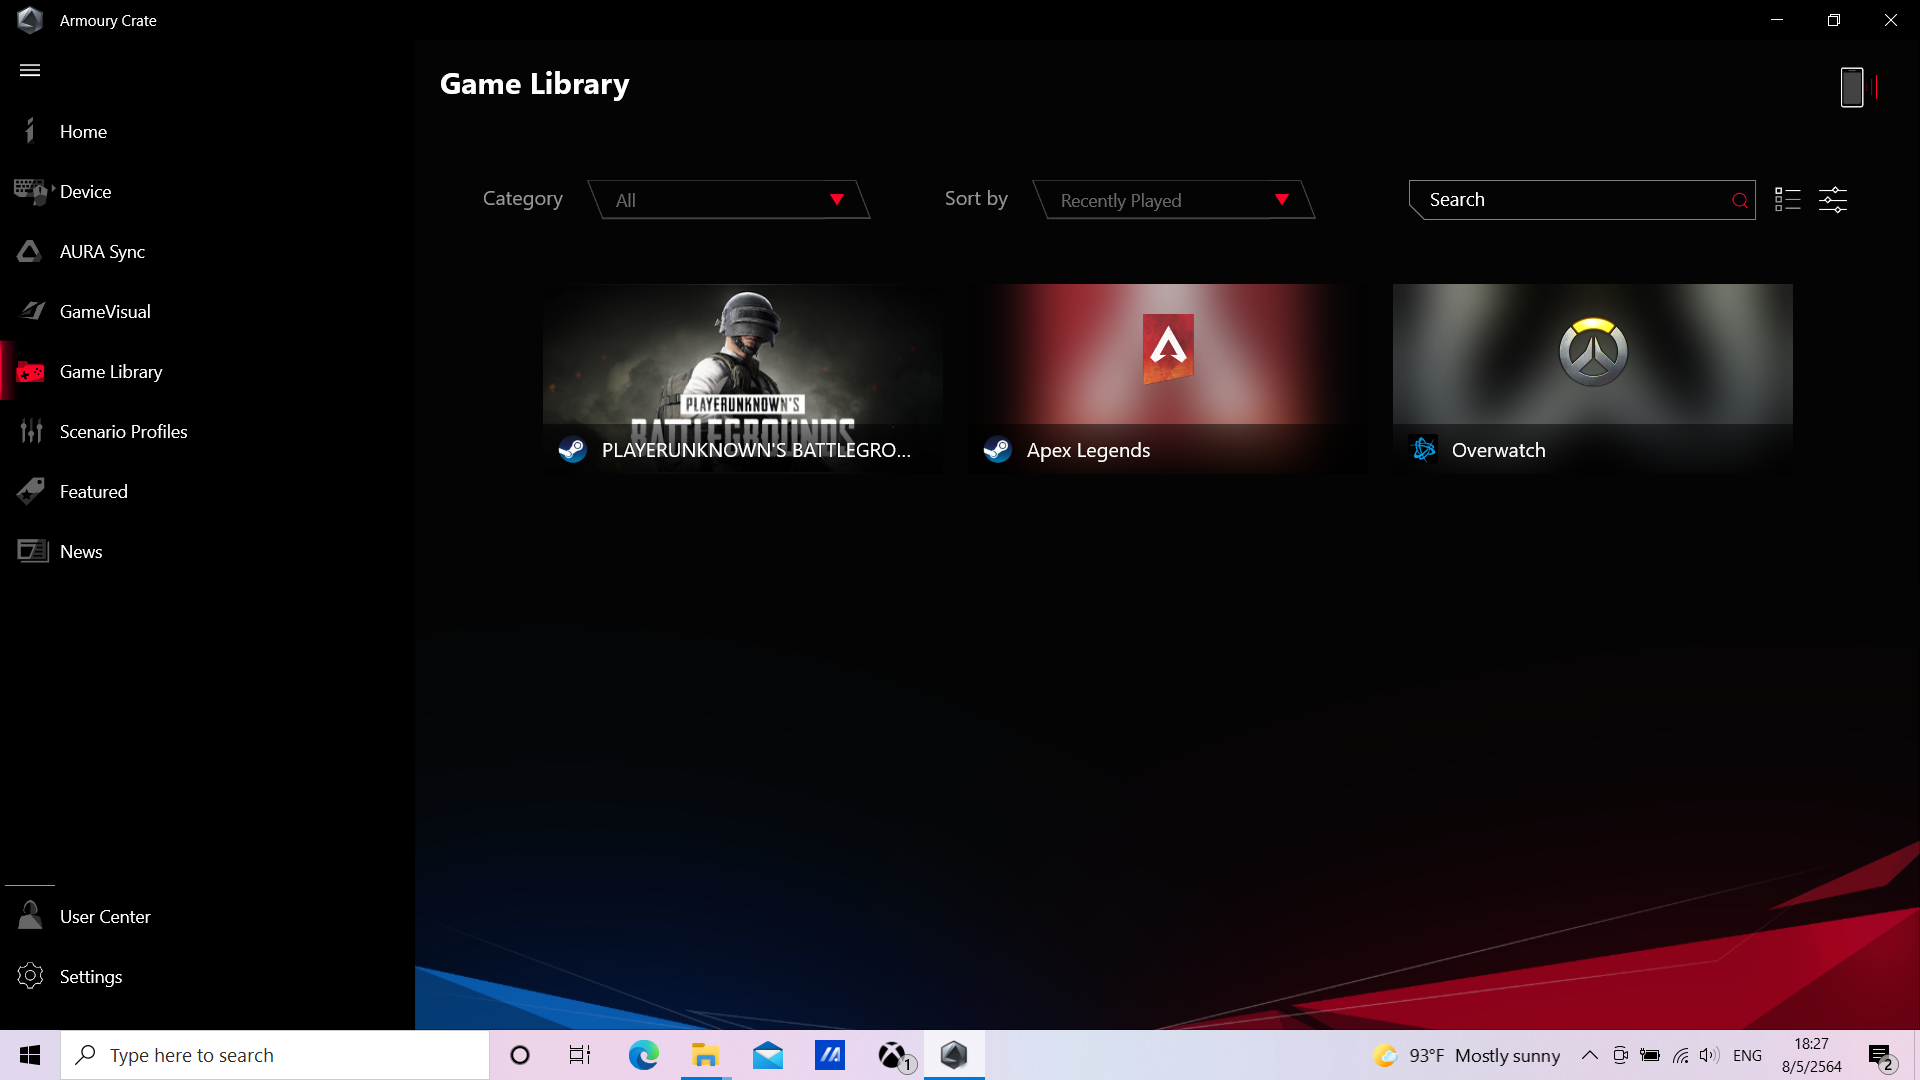Click the phone device icon at top right

(x=1852, y=87)
